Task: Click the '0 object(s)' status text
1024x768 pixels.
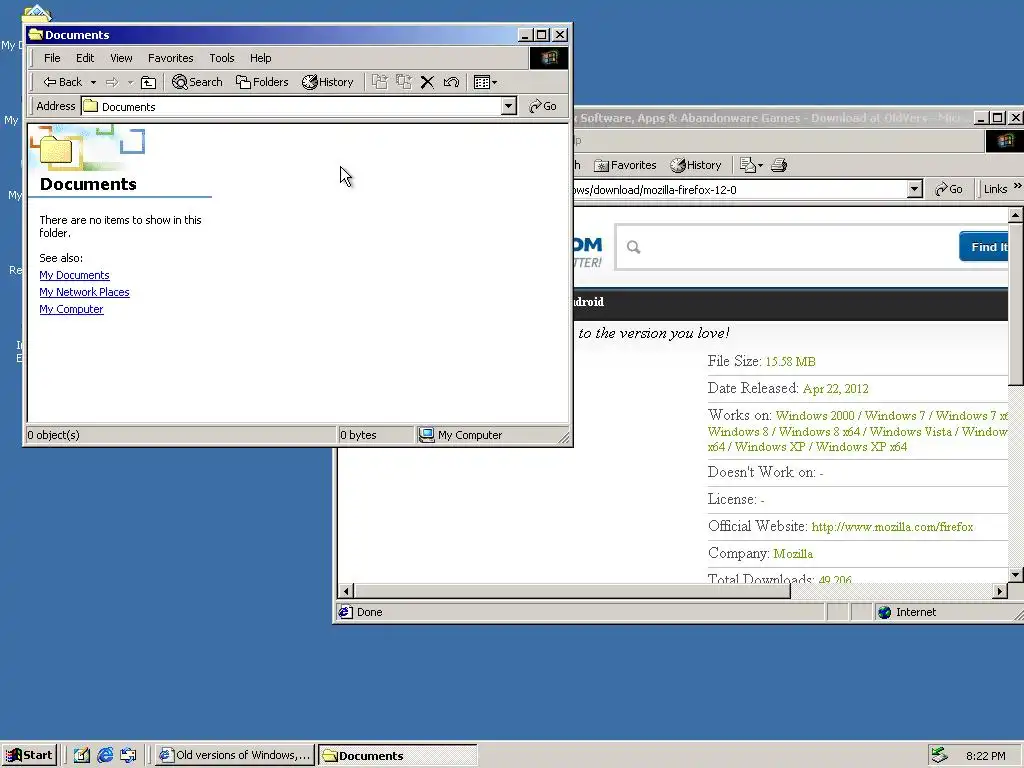Action: pyautogui.click(x=53, y=435)
